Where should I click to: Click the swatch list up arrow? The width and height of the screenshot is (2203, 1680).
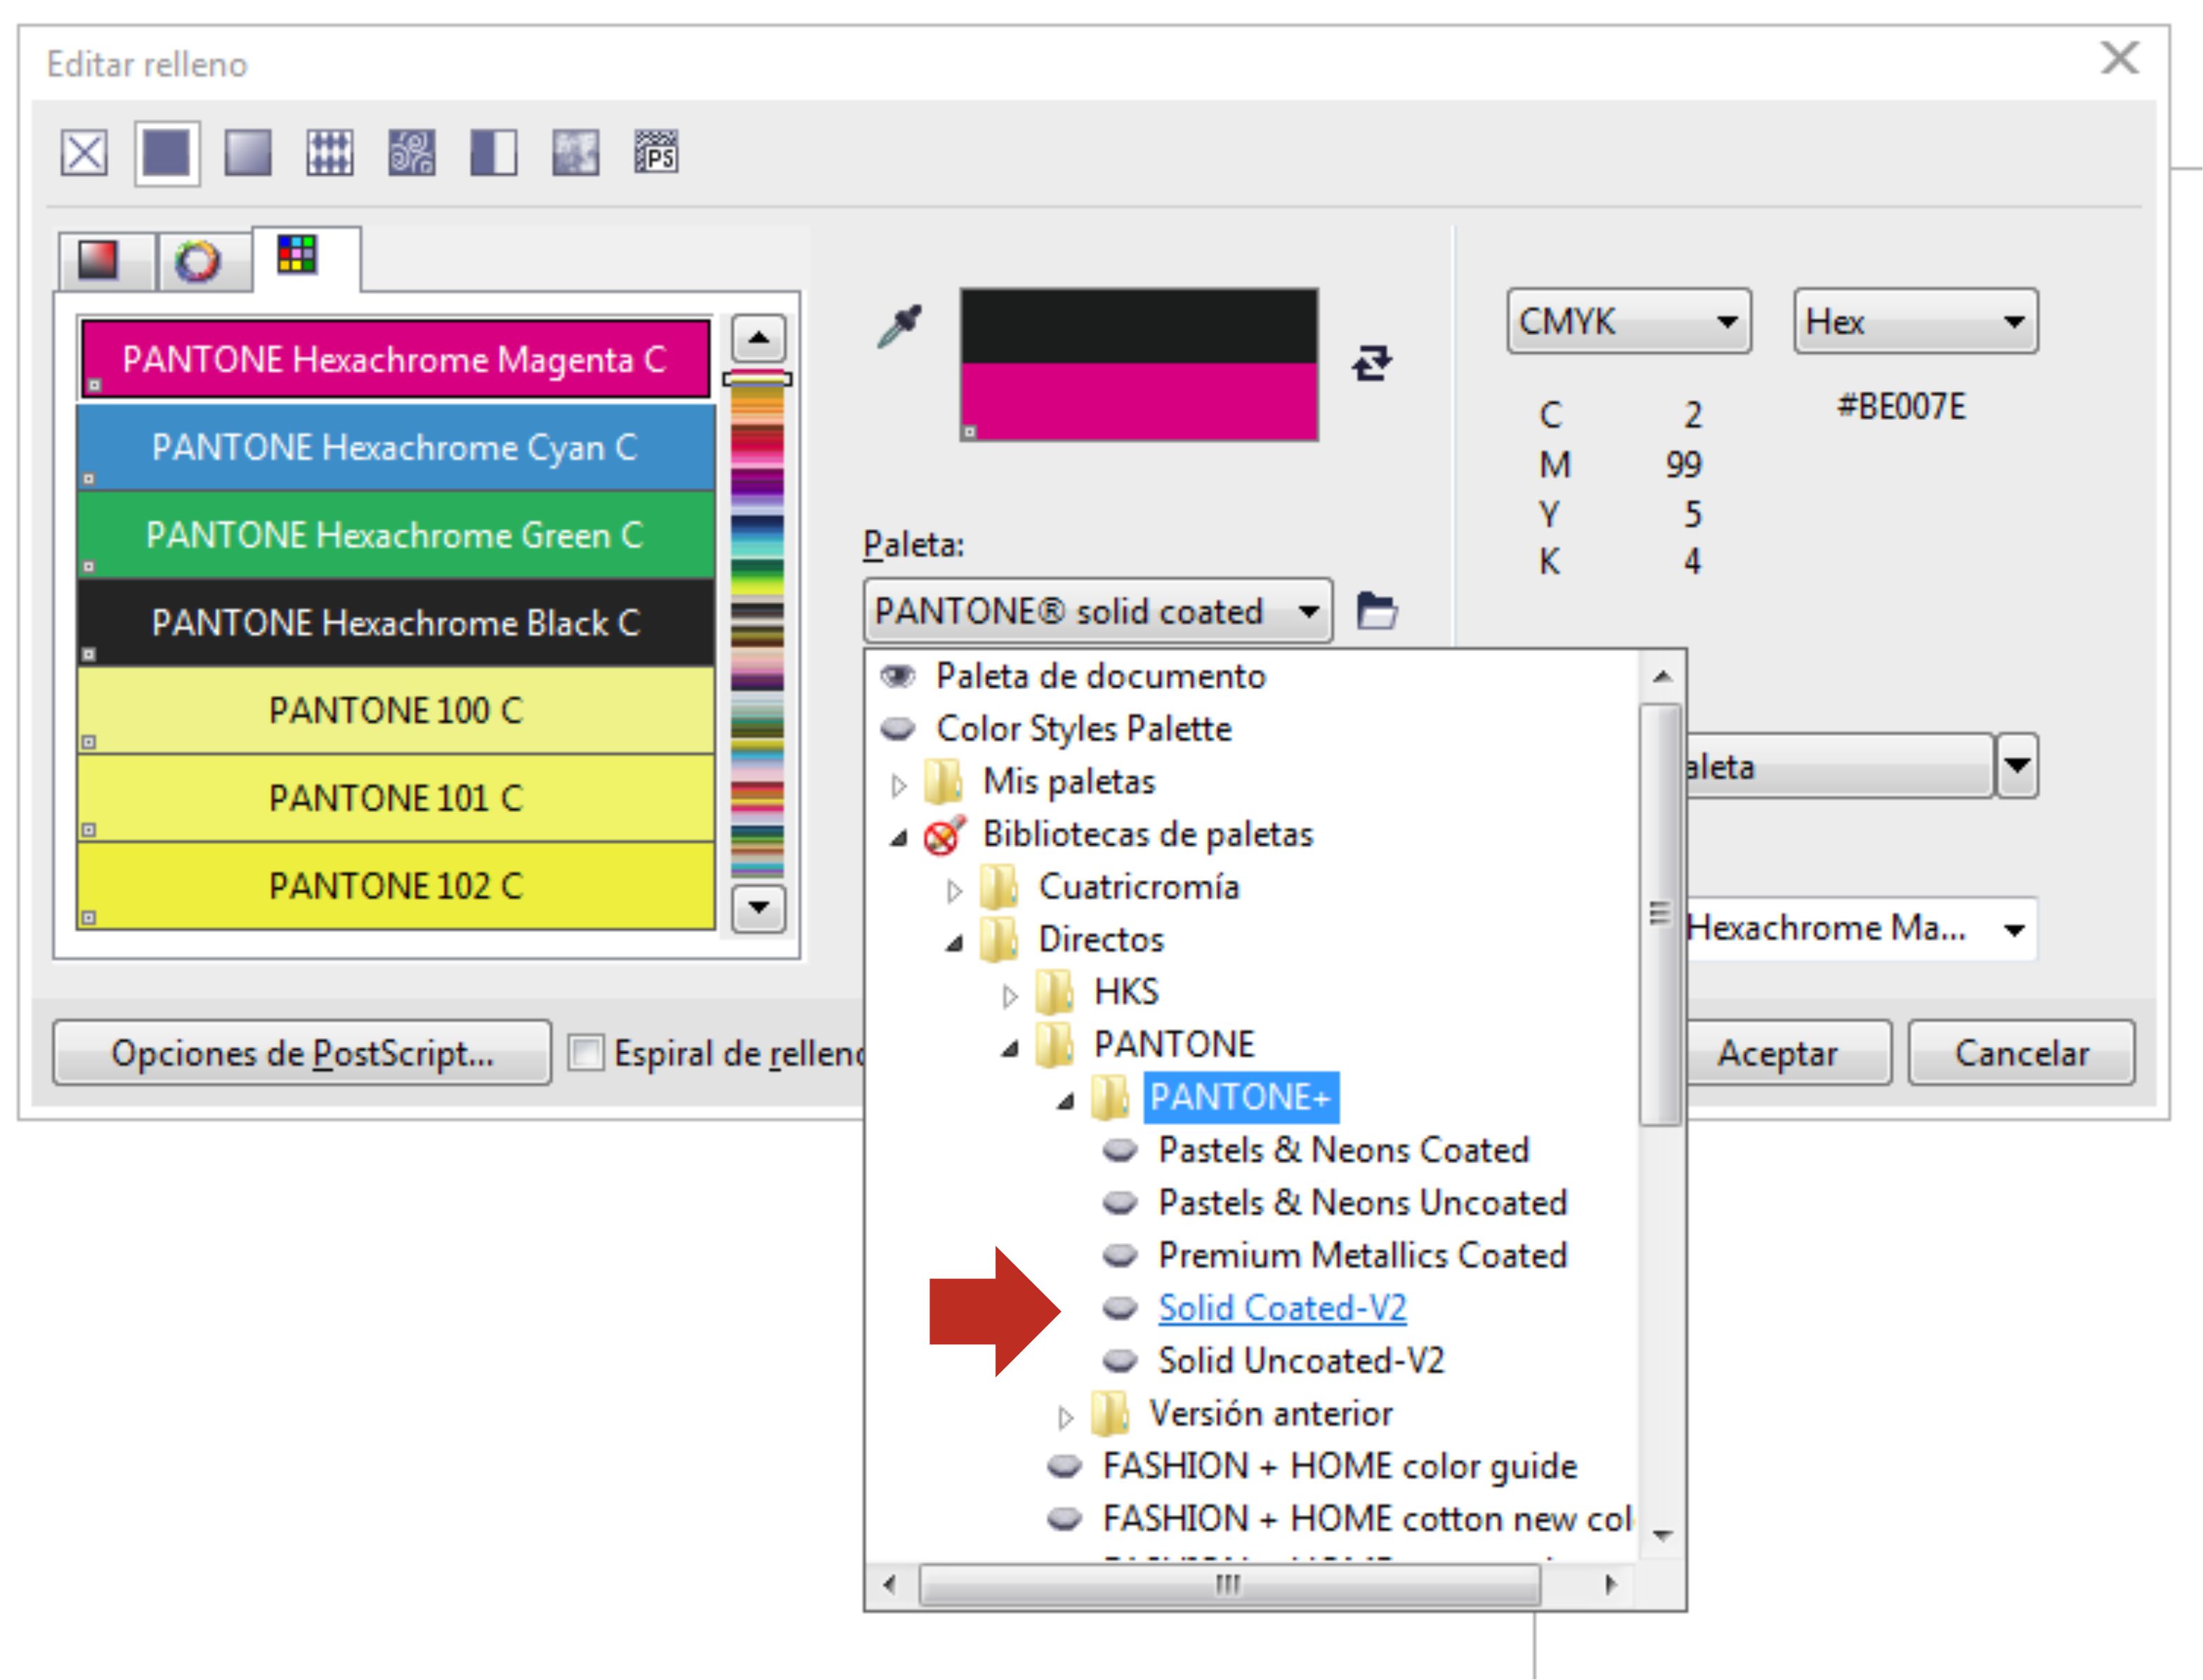(758, 338)
